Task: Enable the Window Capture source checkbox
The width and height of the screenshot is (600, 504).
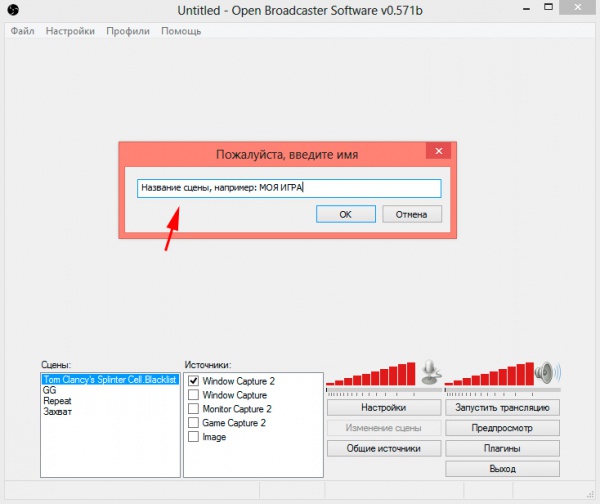Action: (x=193, y=395)
